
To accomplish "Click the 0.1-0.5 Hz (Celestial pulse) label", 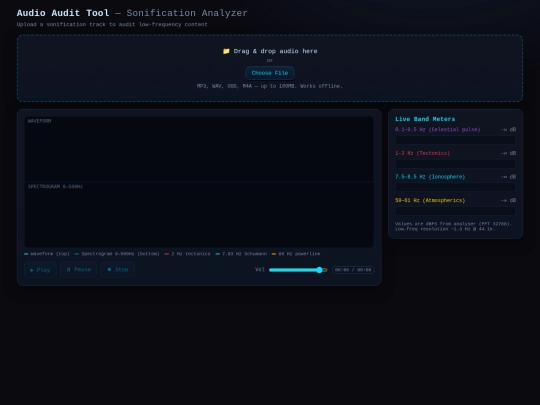I will pyautogui.click(x=437, y=129).
